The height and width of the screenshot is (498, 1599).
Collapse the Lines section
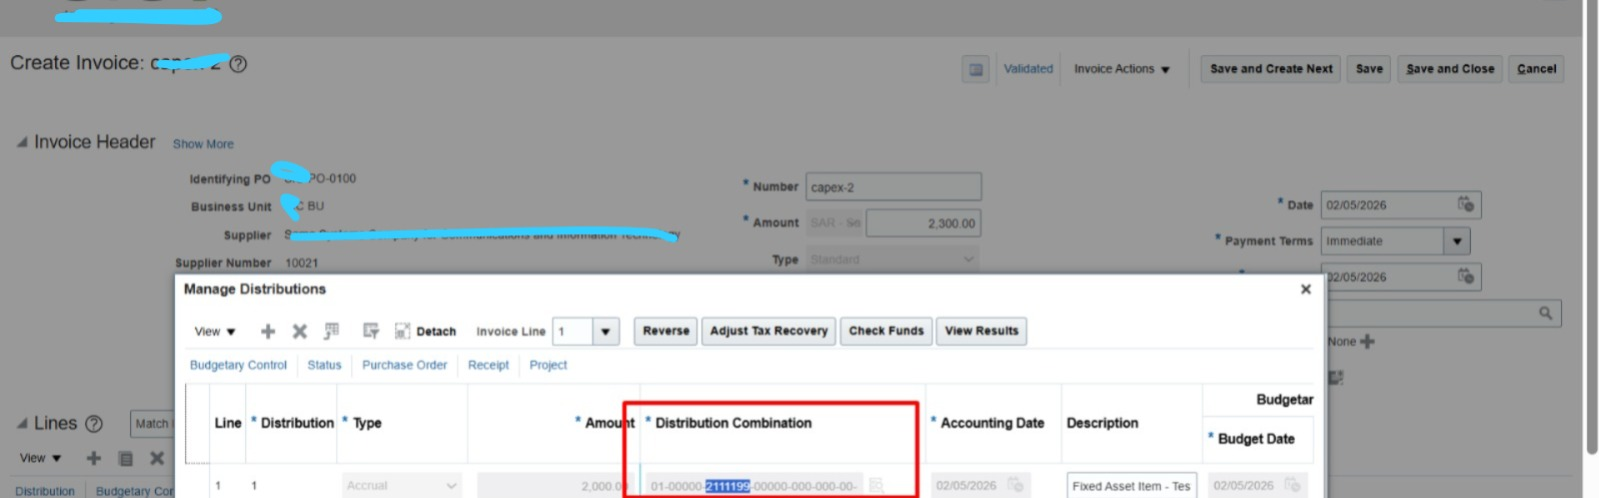22,424
